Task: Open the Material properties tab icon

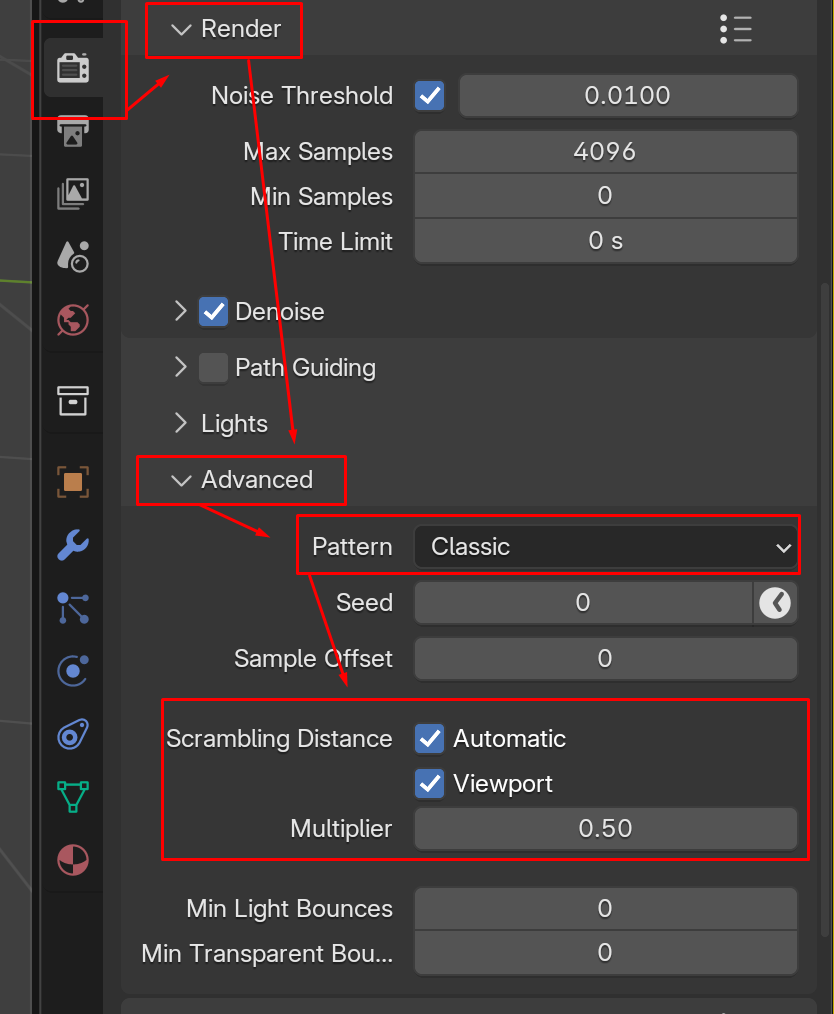Action: pos(73,860)
